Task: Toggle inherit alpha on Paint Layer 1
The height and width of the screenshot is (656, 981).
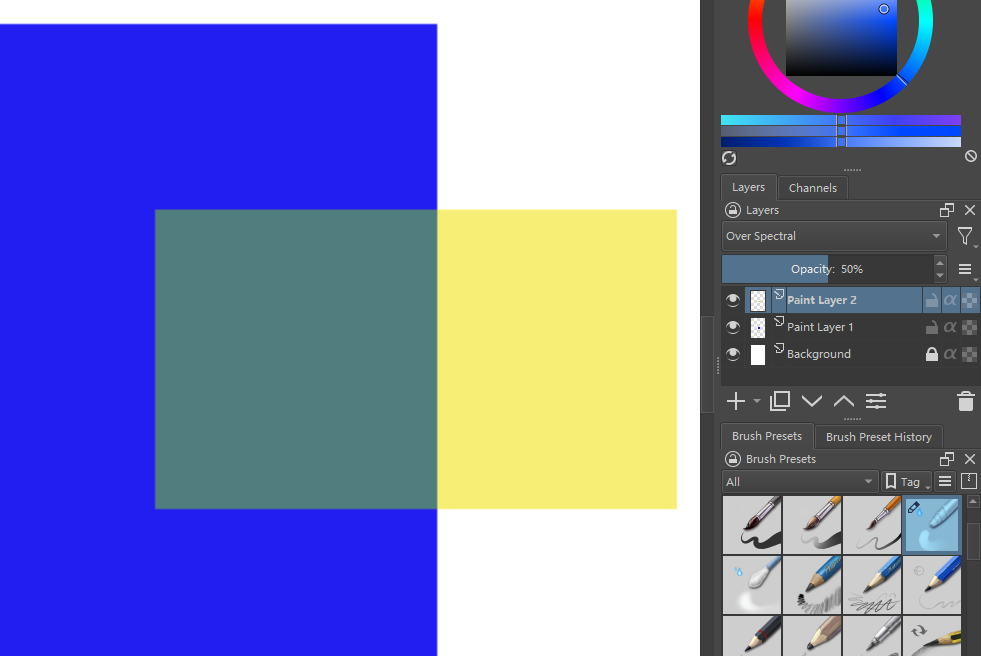Action: click(x=950, y=327)
